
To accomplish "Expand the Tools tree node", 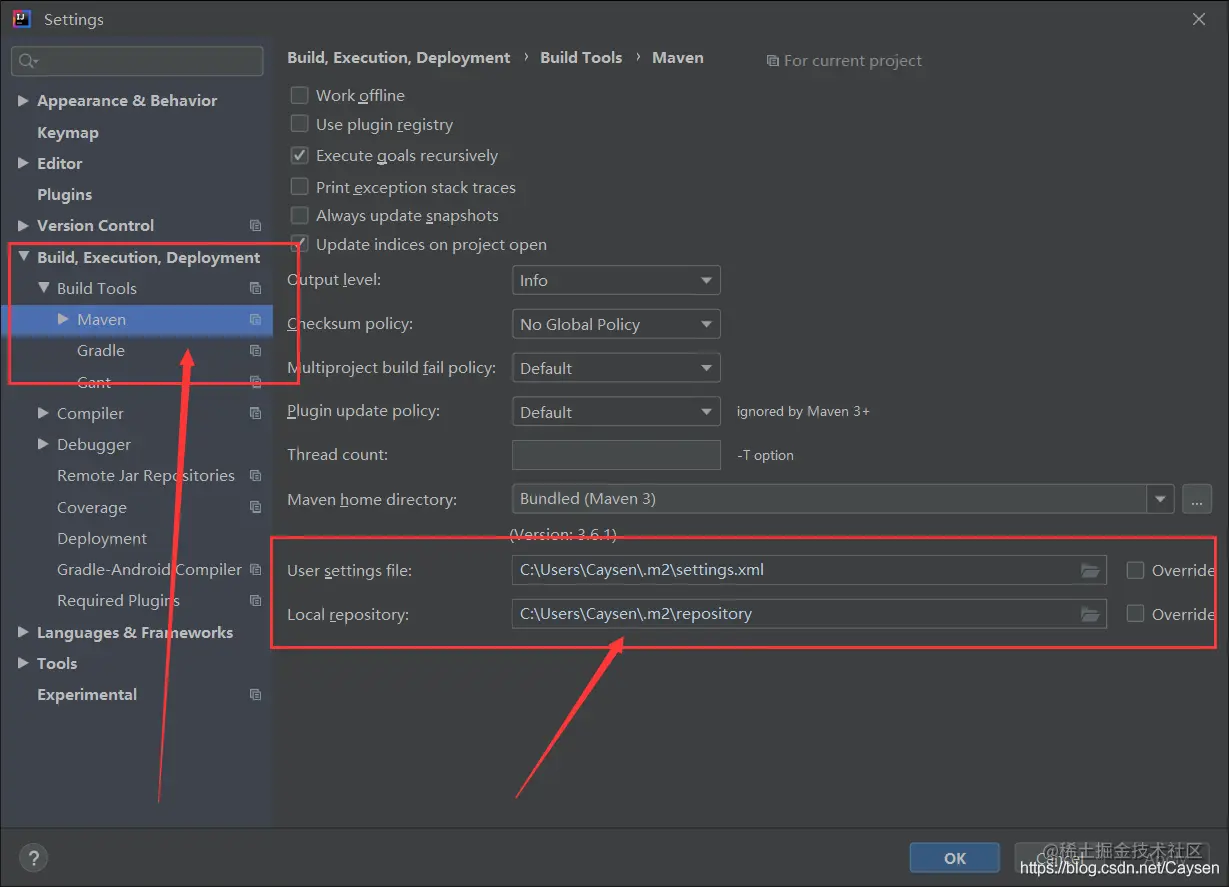I will (x=23, y=663).
